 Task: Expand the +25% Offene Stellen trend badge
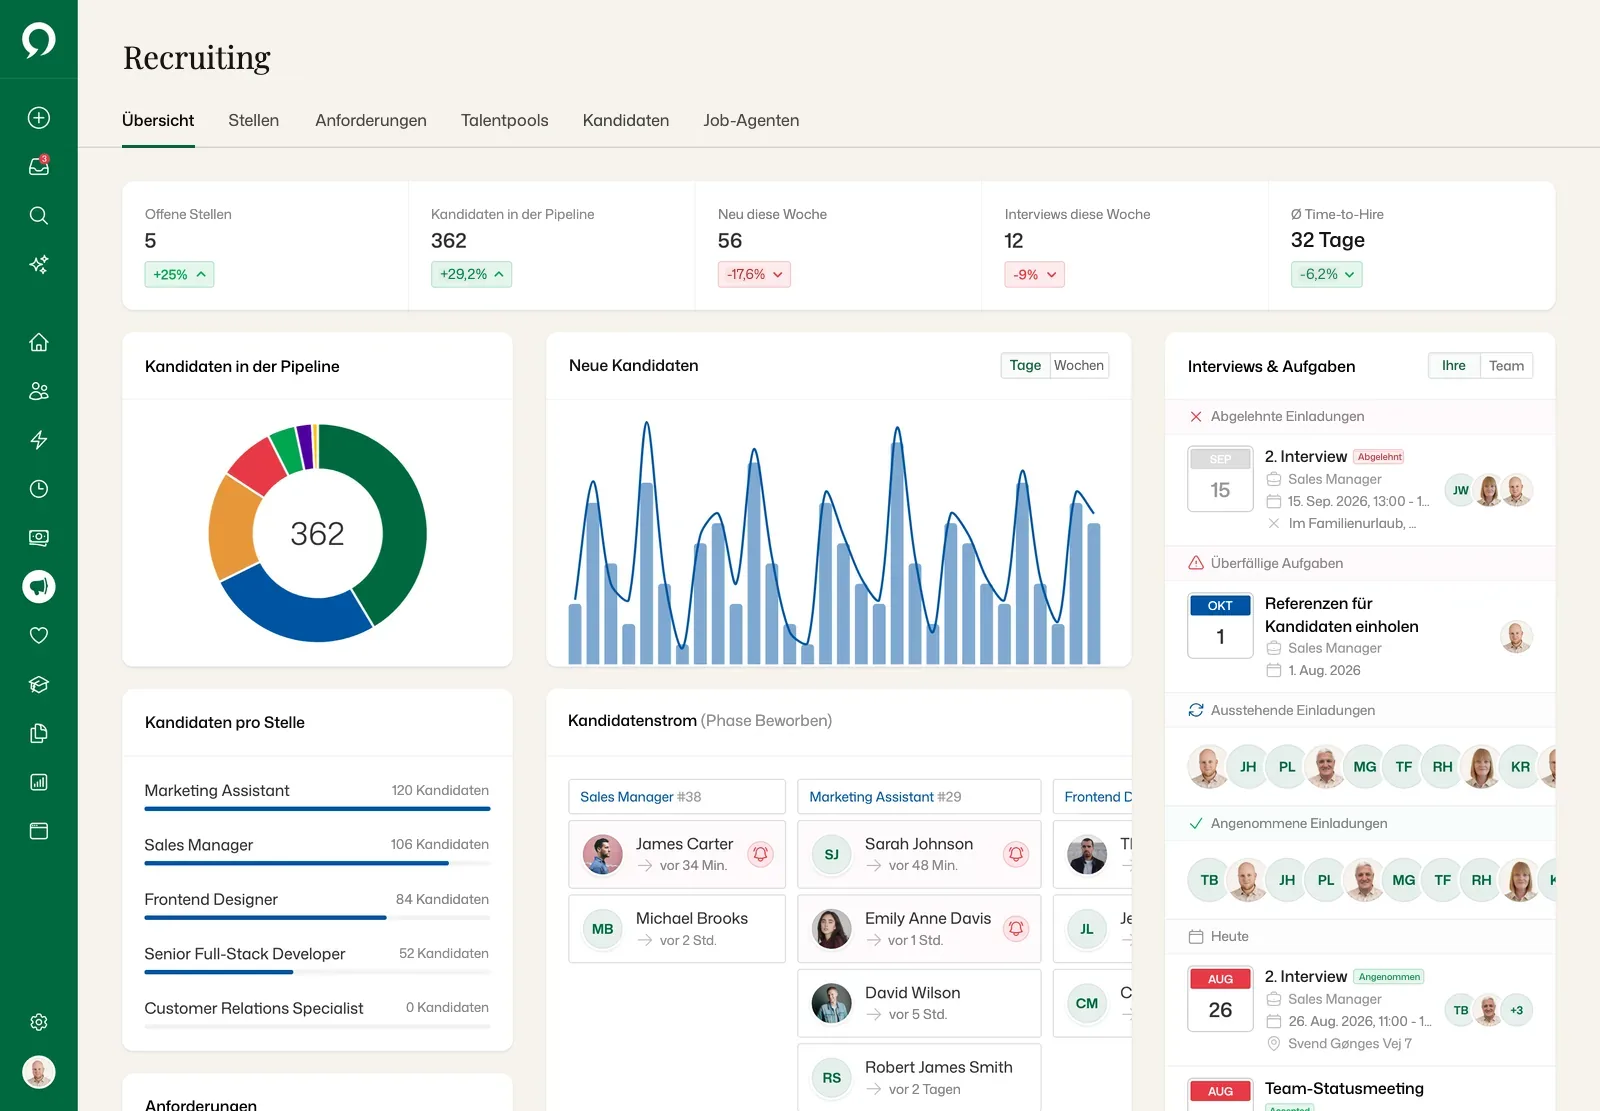click(x=179, y=274)
